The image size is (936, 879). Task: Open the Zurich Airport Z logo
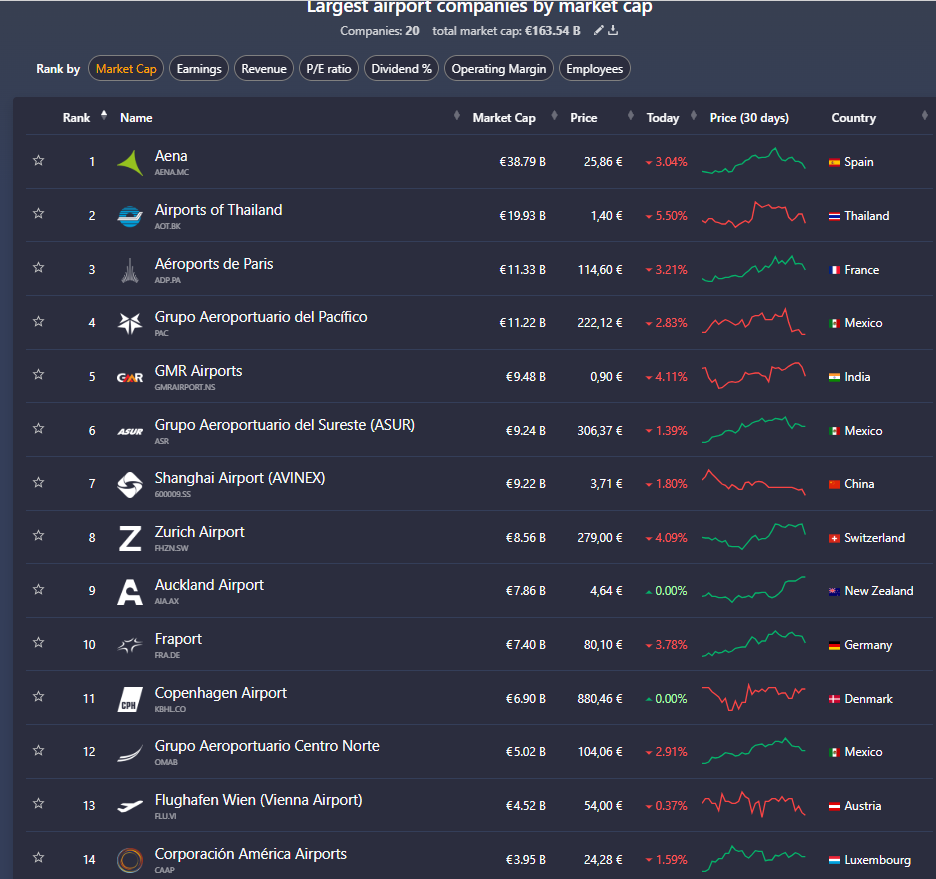click(130, 538)
